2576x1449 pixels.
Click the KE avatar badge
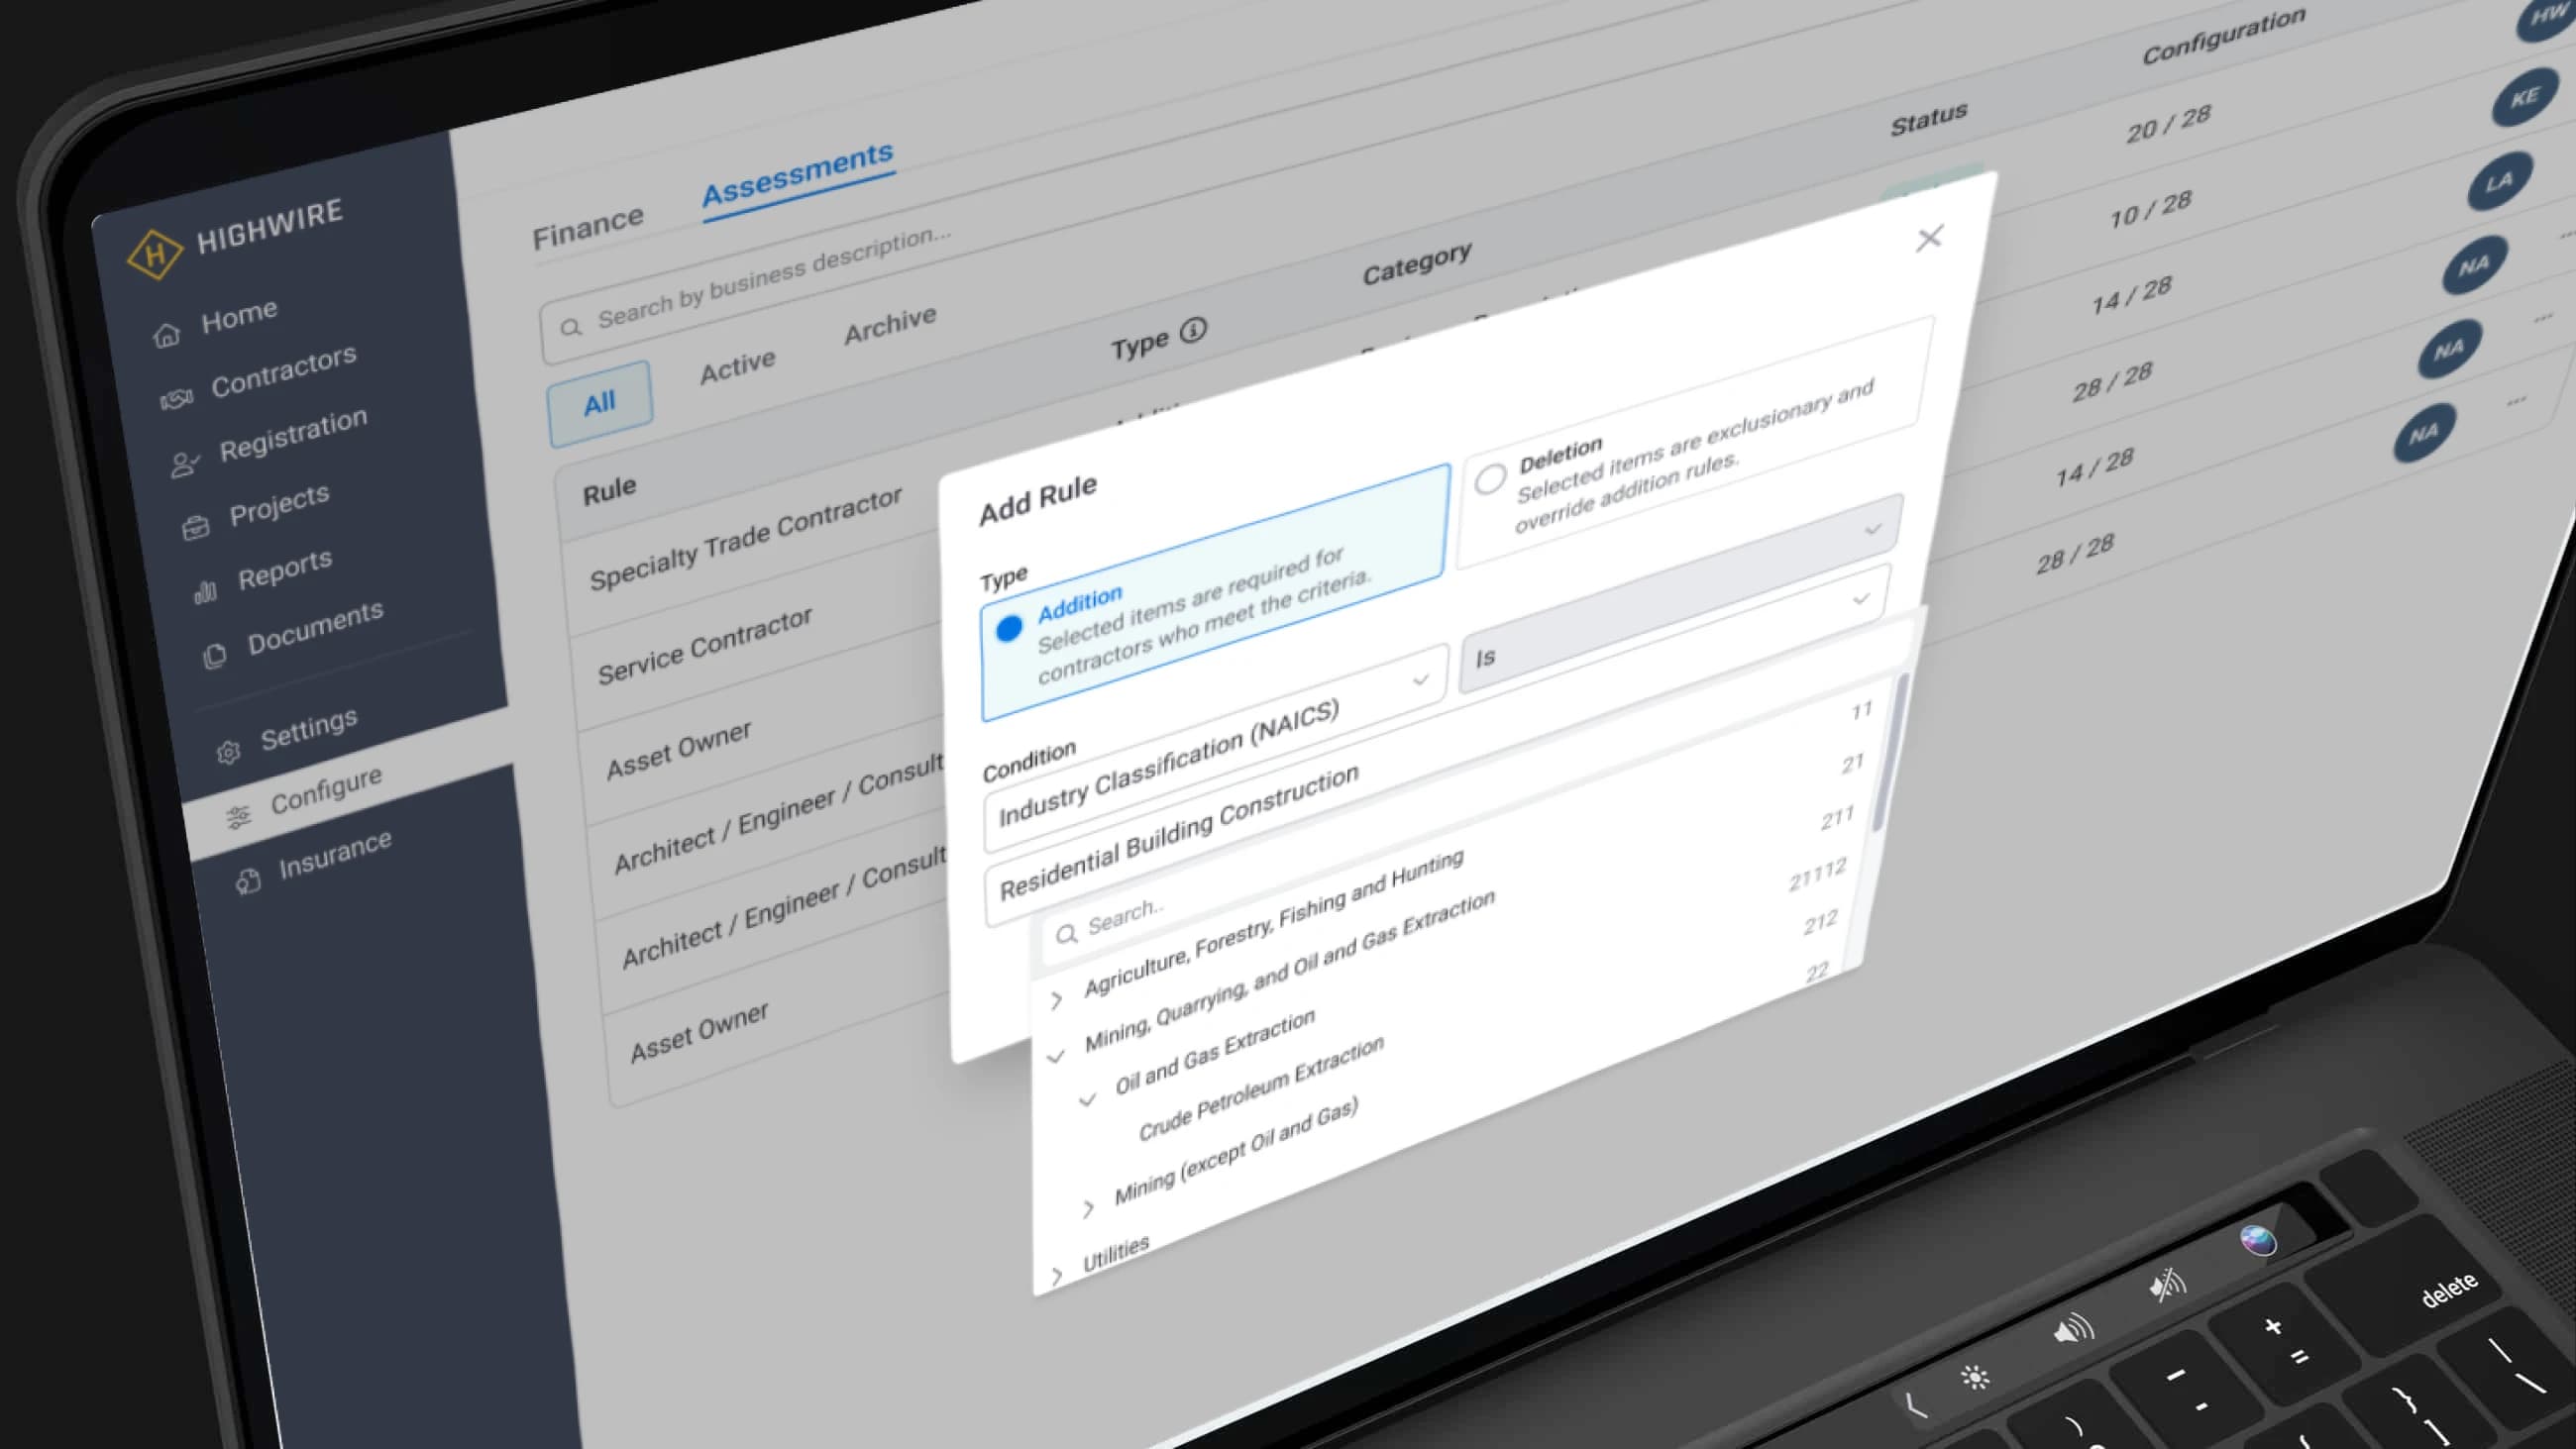(2524, 97)
